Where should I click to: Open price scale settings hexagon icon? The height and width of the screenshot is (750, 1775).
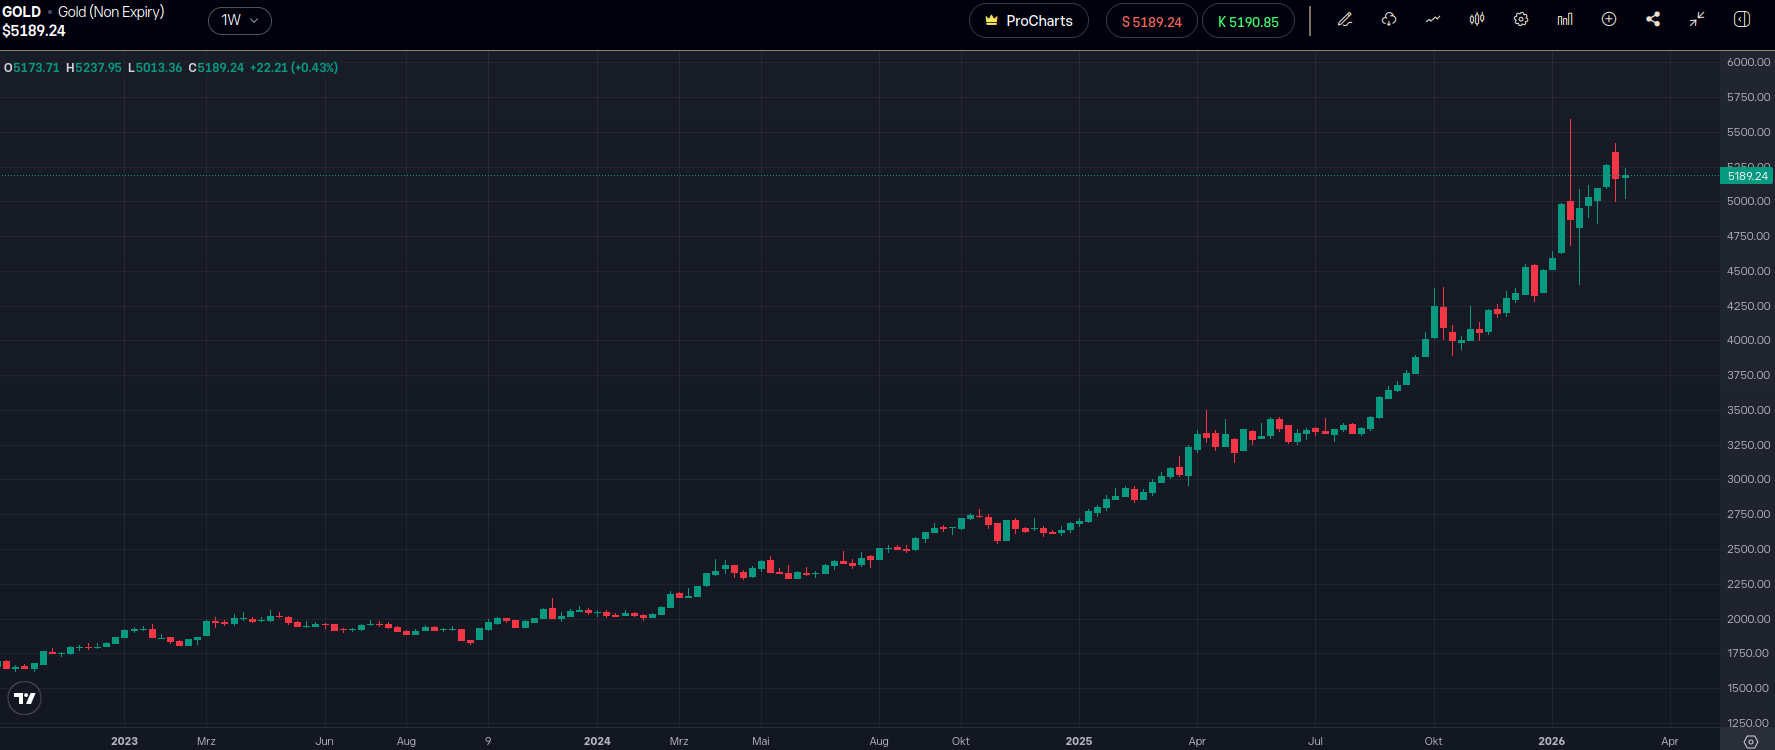click(1750, 741)
